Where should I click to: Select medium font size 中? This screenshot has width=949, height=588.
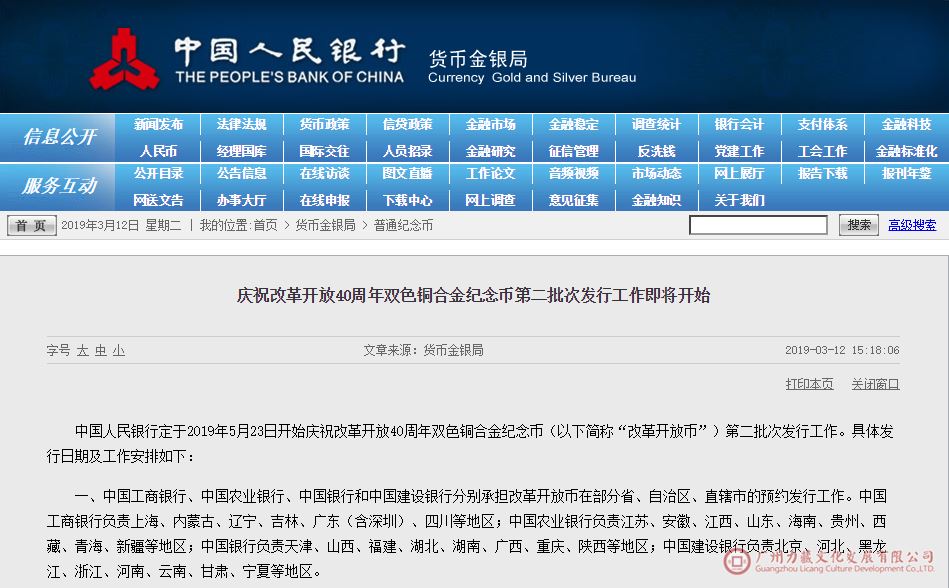click(101, 351)
